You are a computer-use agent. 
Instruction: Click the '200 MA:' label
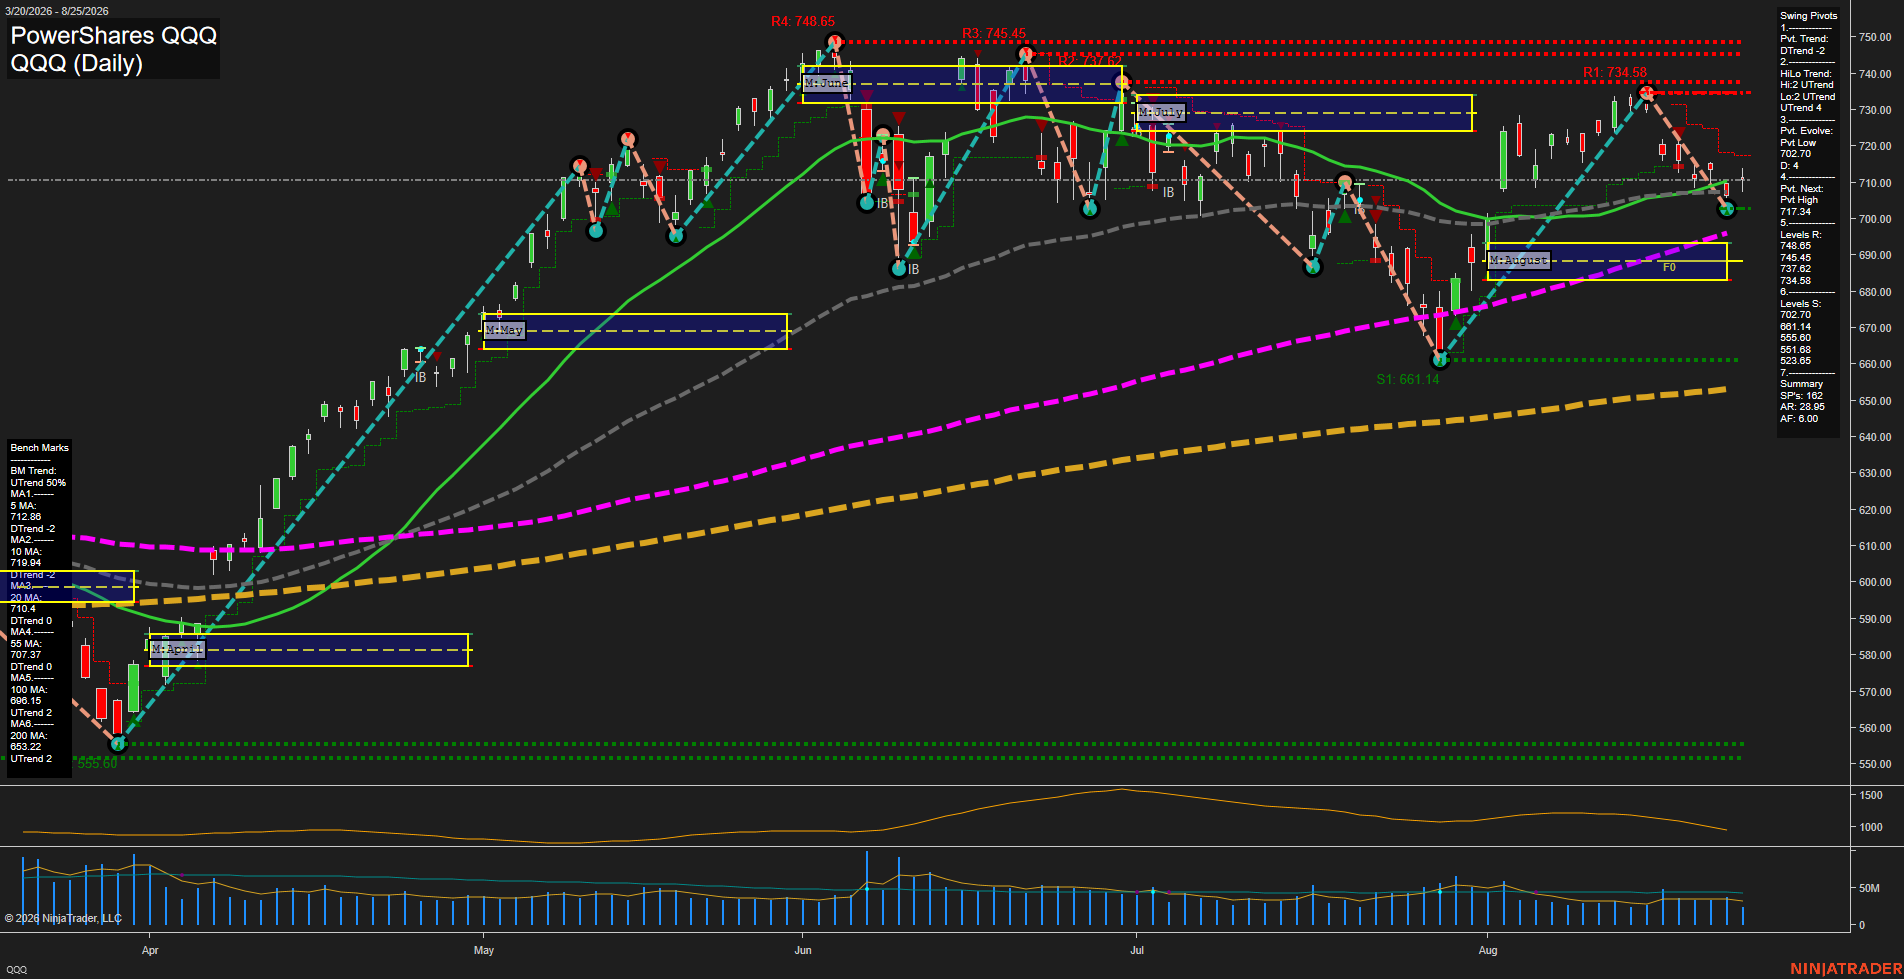[x=29, y=736]
